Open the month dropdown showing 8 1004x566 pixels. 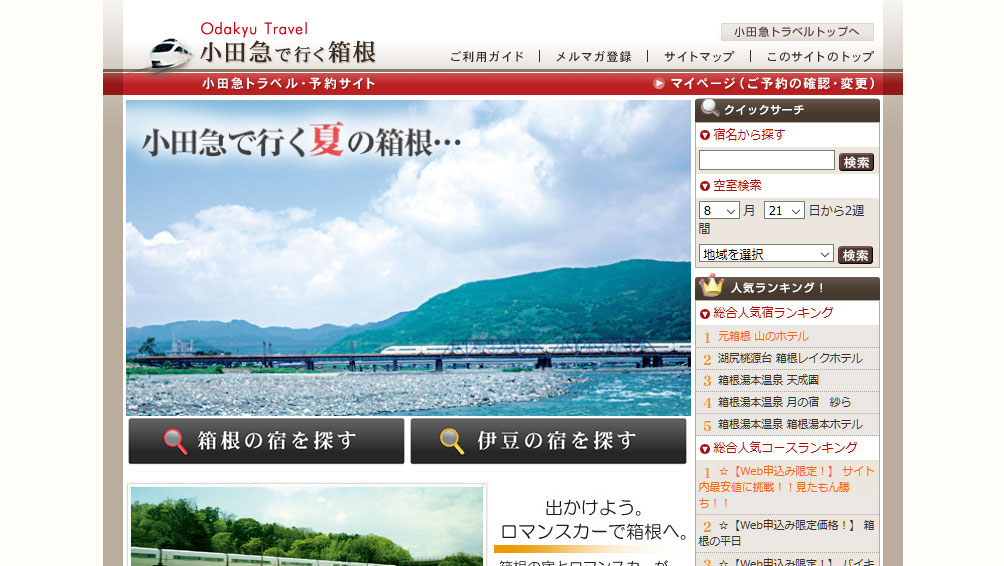[x=719, y=211]
